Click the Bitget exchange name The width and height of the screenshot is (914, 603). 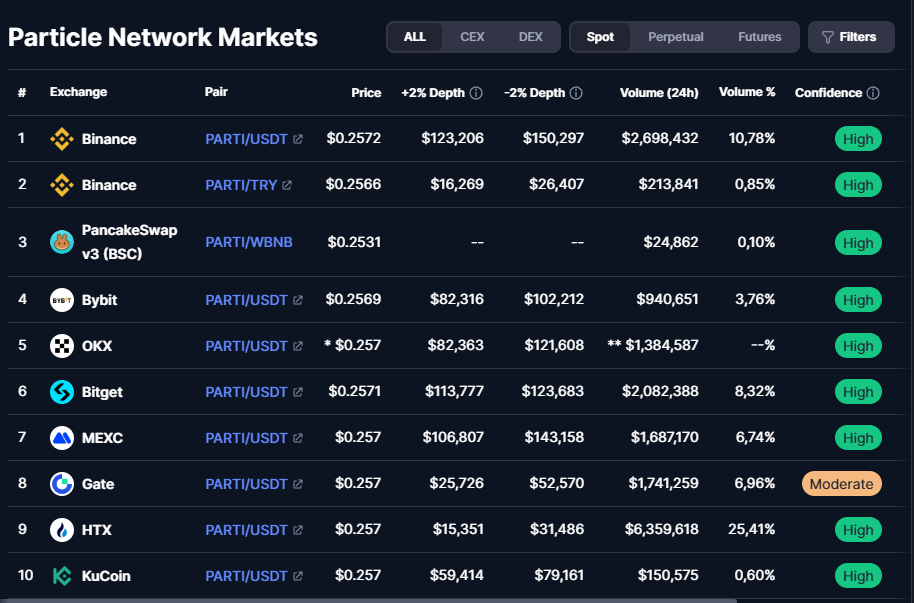102,392
